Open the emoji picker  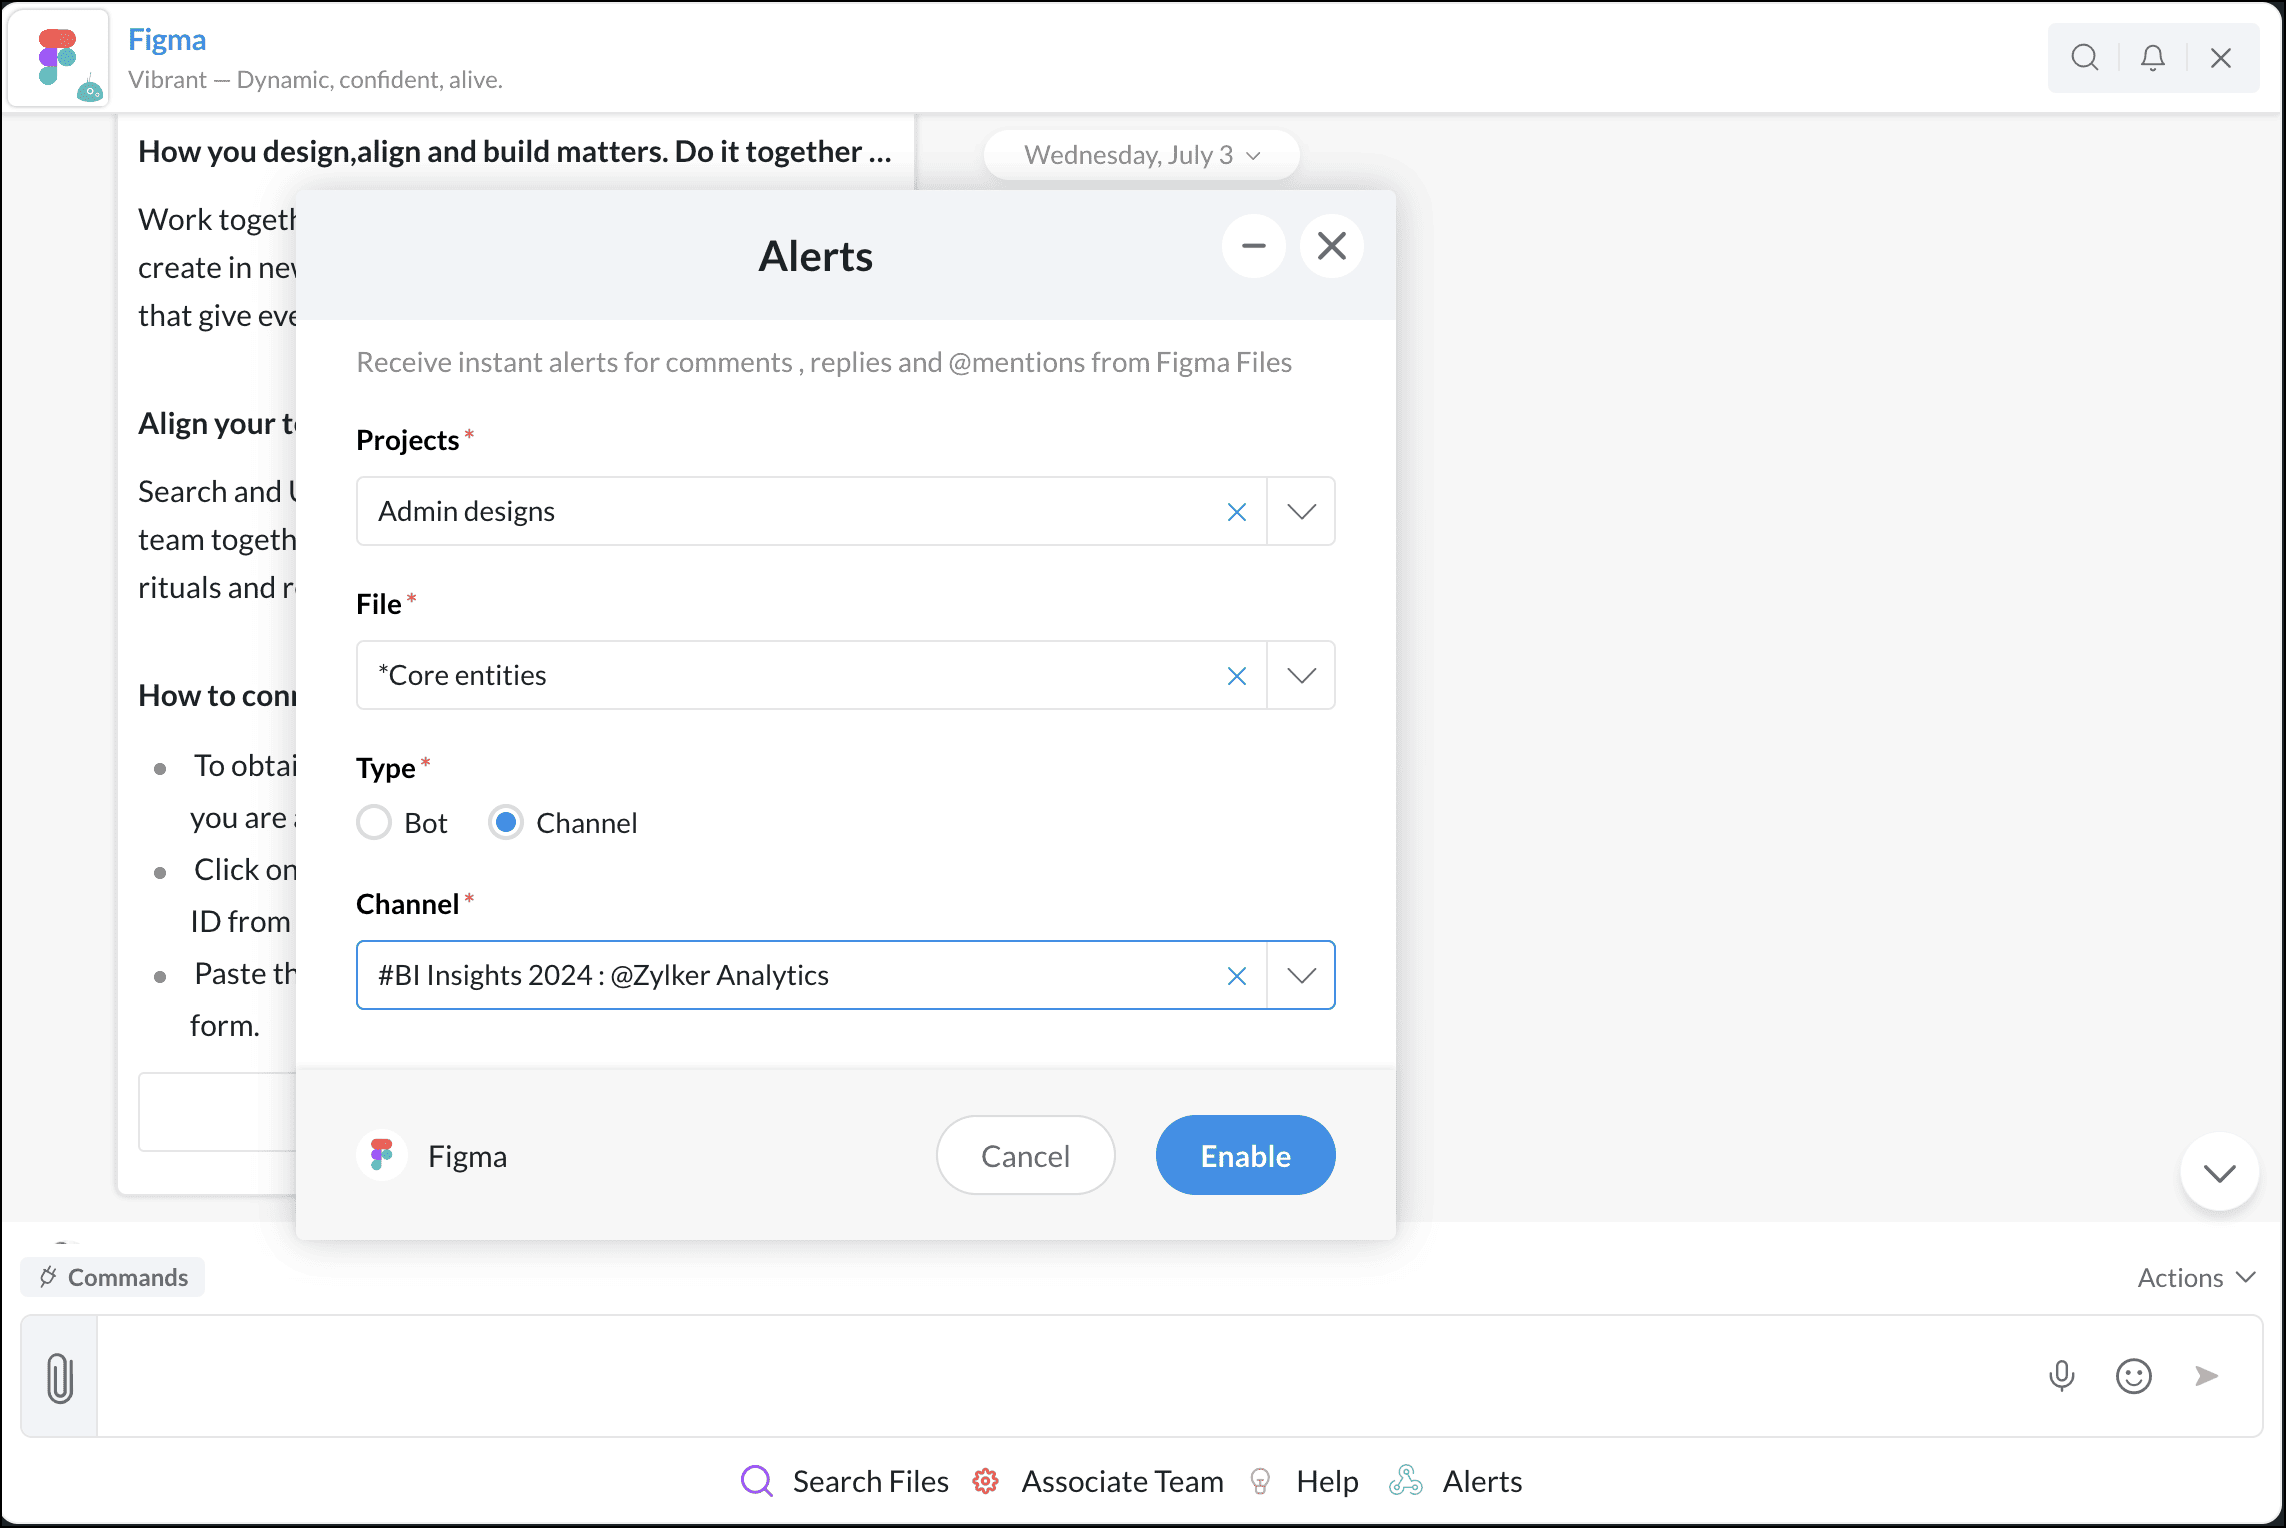(2133, 1376)
